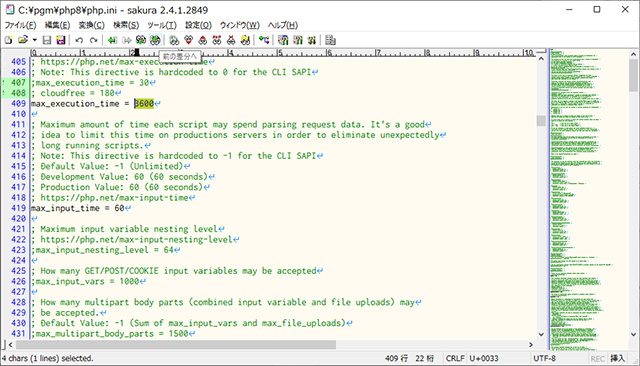Screen dimensions: 640x366
Task: Click the minimap pane's scrollbar thumb
Action: click(x=633, y=75)
